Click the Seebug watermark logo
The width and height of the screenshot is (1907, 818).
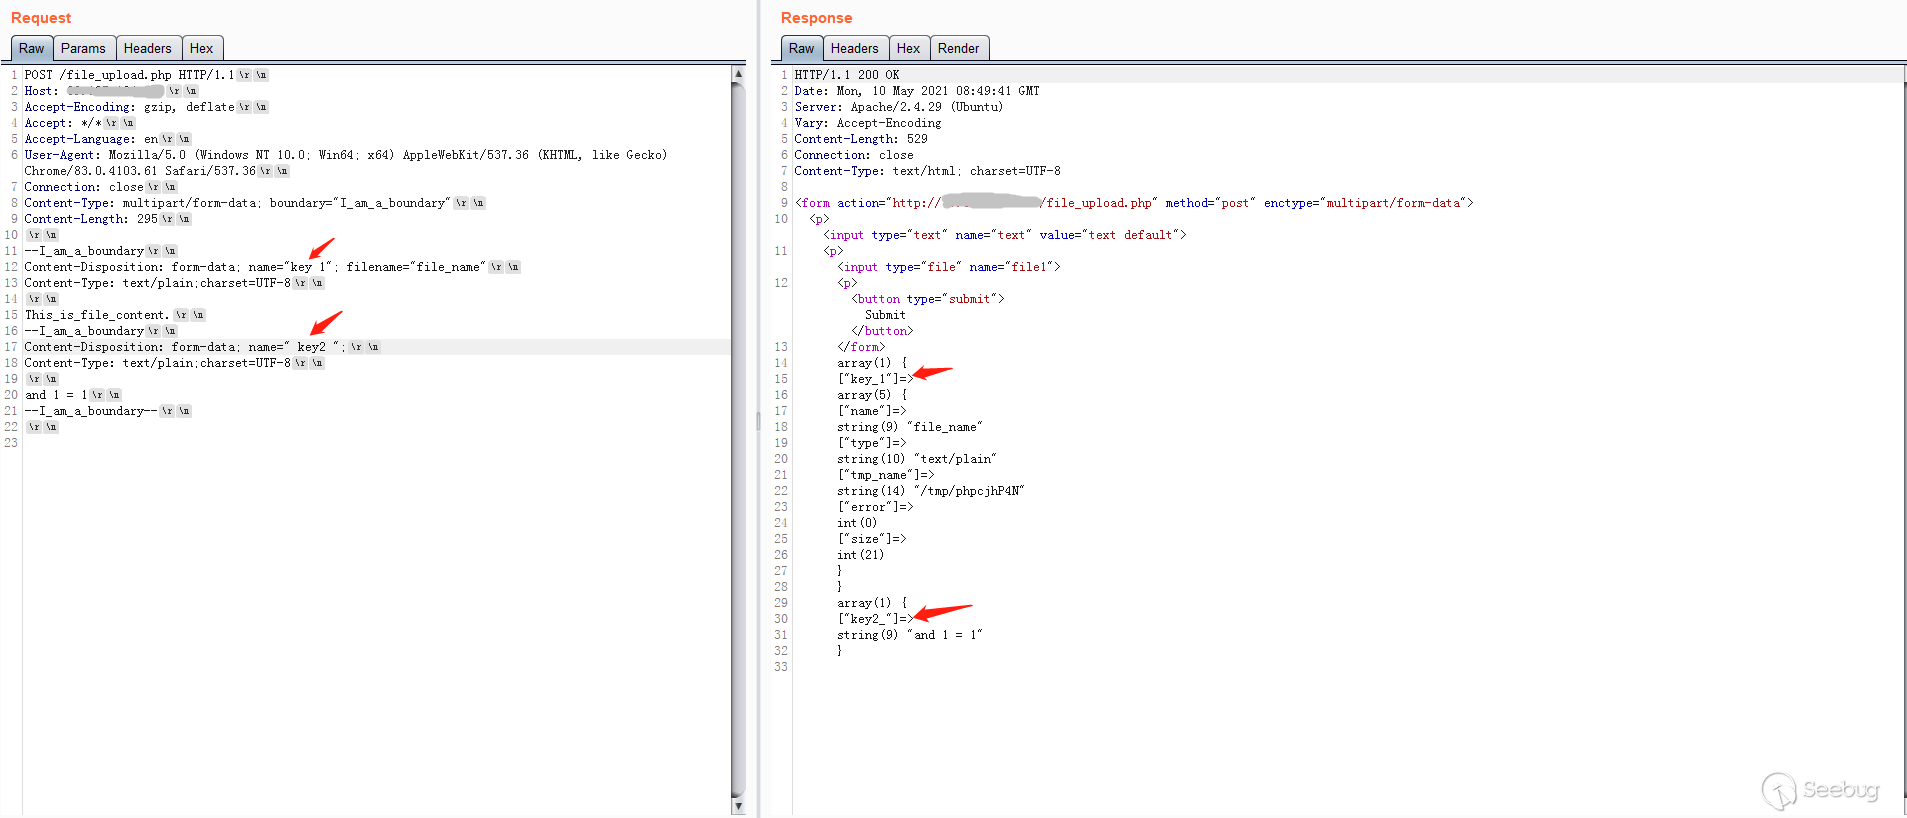click(x=1820, y=791)
